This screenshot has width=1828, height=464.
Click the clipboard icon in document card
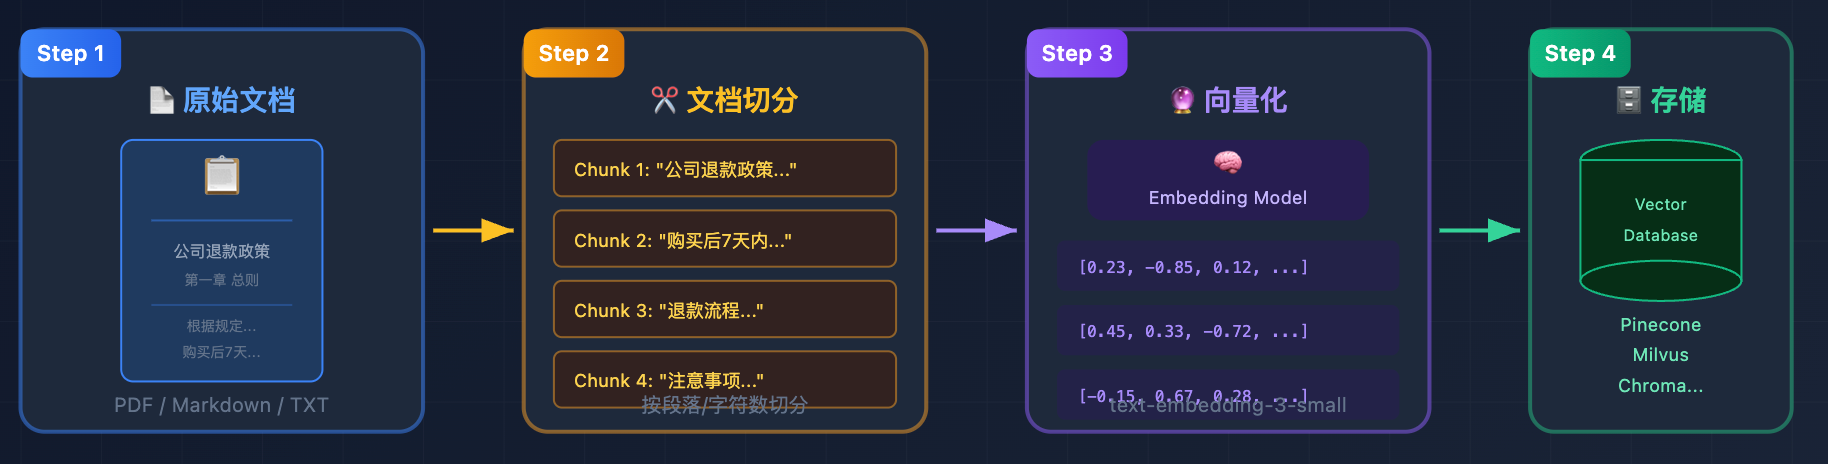point(222,176)
